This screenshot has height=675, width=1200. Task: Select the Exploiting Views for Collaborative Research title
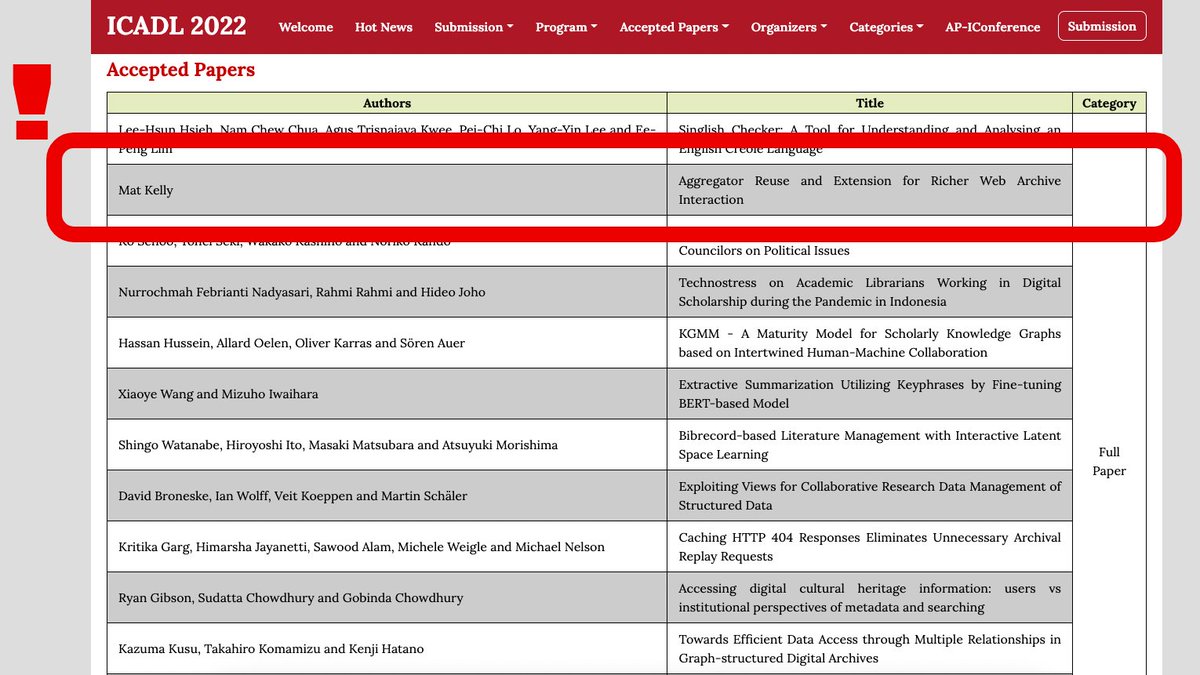click(x=870, y=496)
